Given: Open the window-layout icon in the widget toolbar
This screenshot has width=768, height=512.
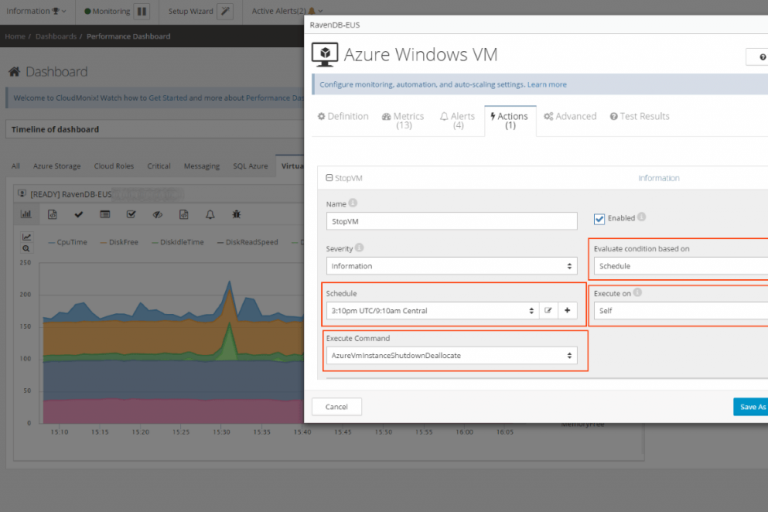Looking at the screenshot, I should (x=105, y=214).
